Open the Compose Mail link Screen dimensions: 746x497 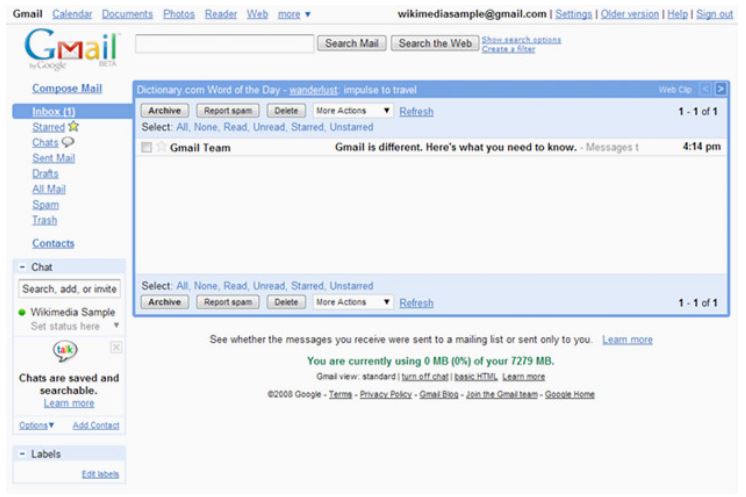tap(64, 88)
